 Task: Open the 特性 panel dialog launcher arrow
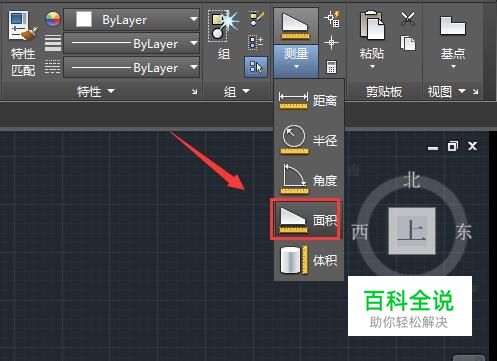tap(194, 91)
